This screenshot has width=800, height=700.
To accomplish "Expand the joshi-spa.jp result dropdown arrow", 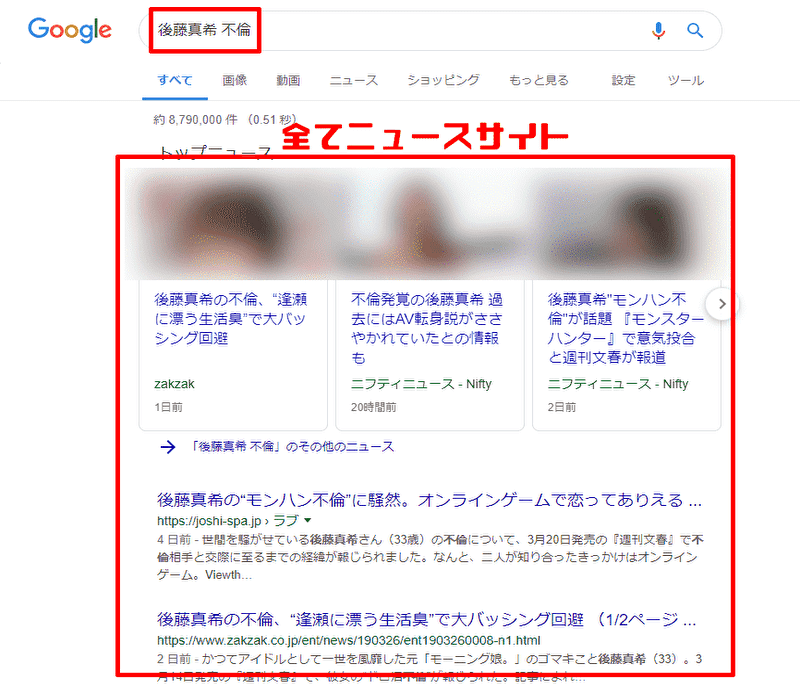I will click(x=308, y=520).
